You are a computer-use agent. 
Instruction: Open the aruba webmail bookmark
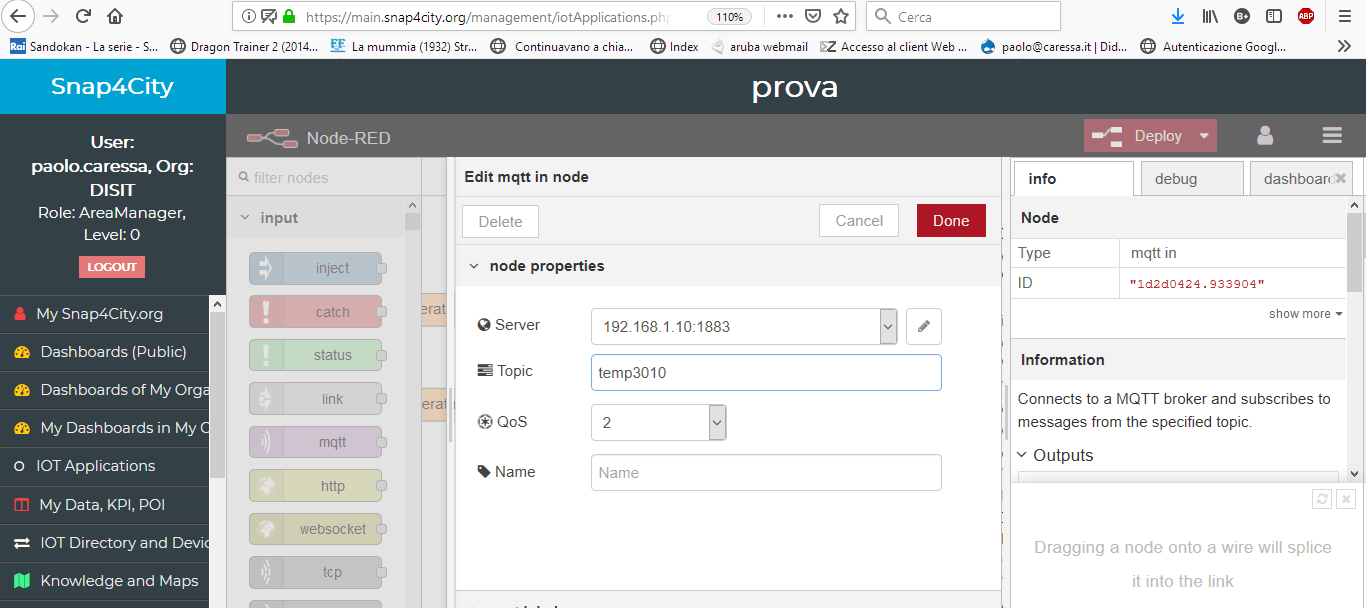759,46
